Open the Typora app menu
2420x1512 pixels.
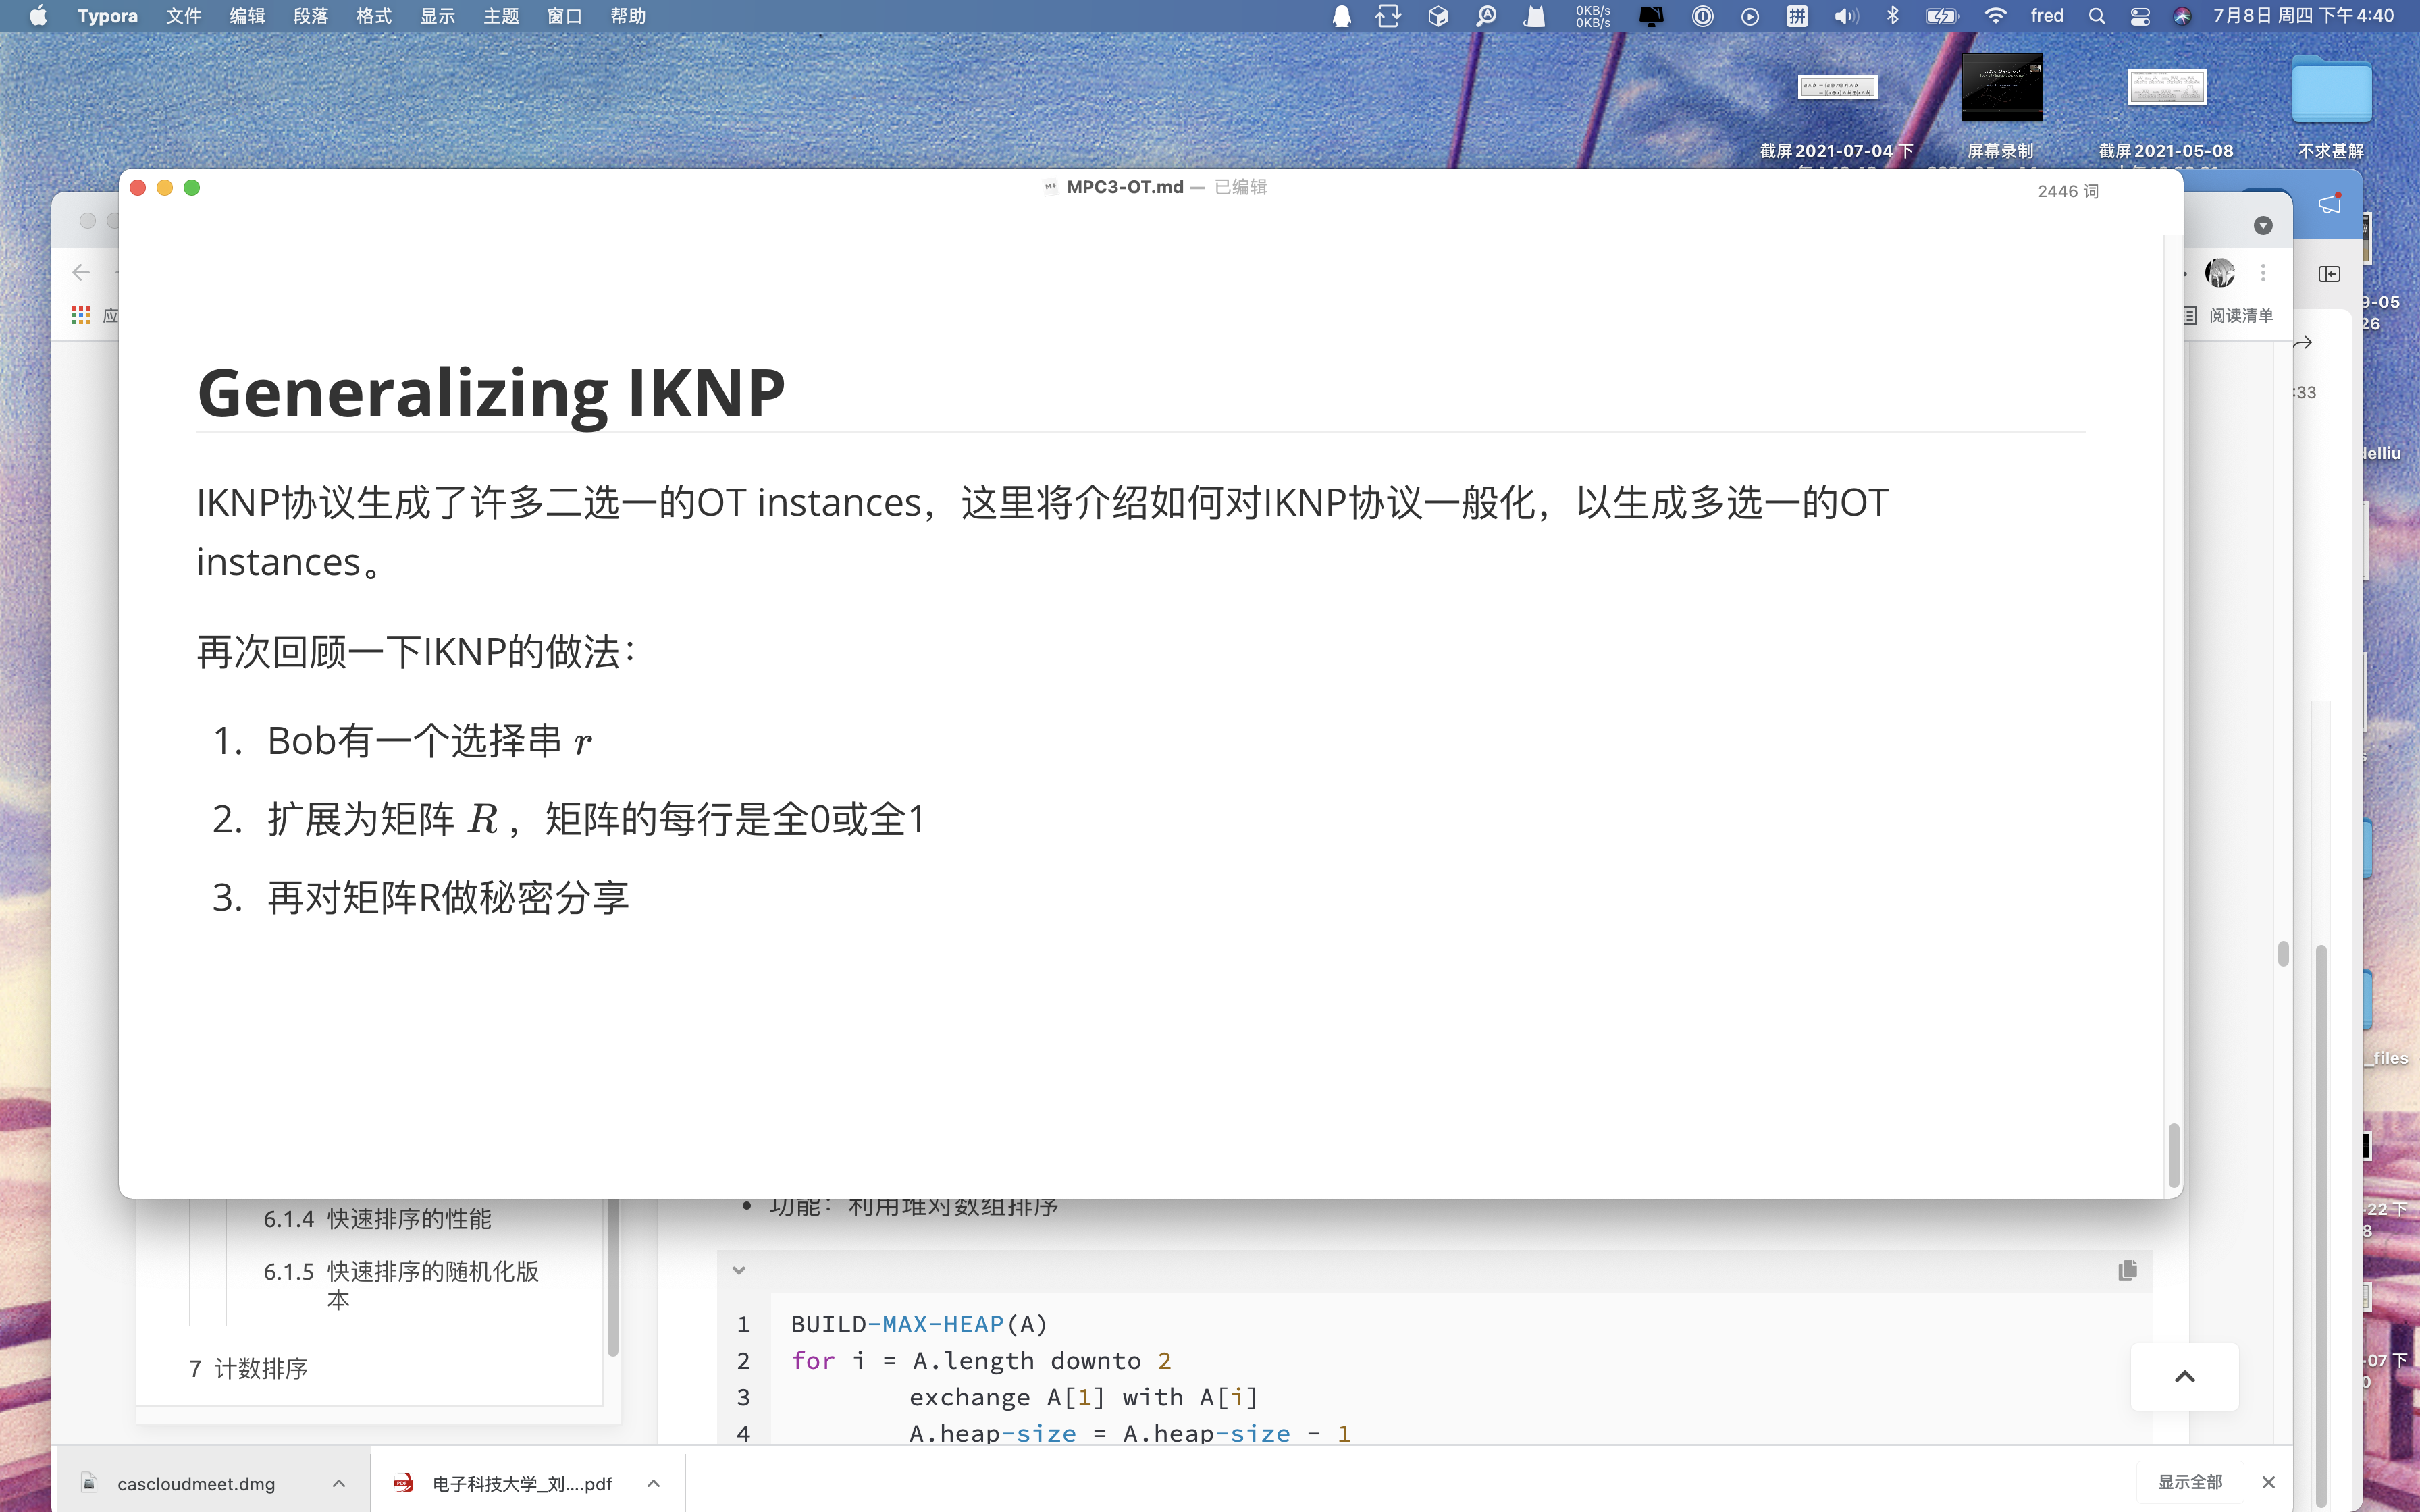[x=107, y=16]
